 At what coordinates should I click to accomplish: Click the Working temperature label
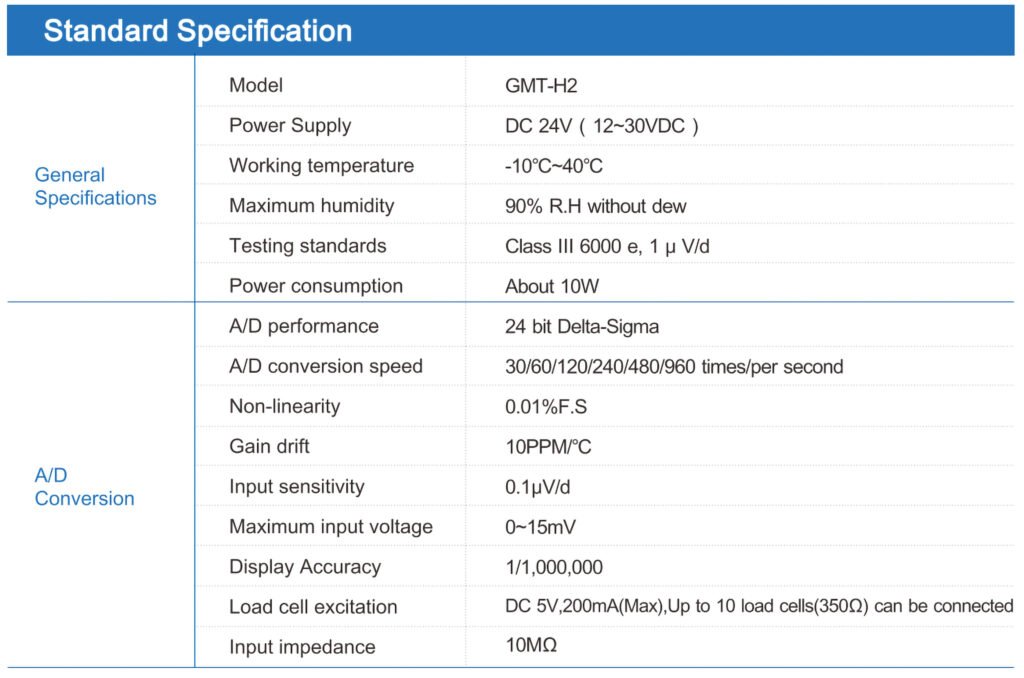(x=321, y=166)
